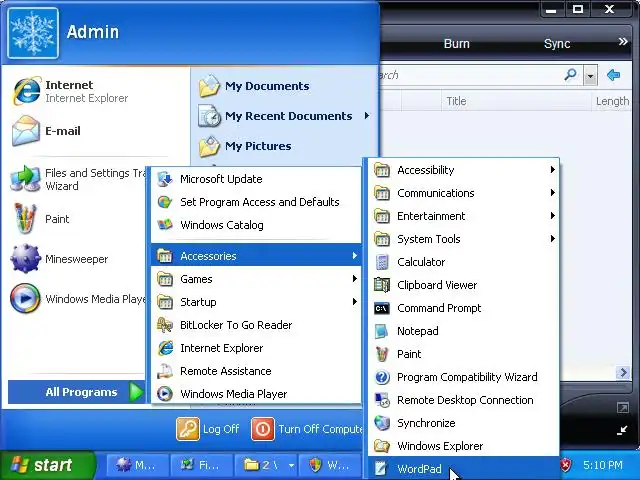Open Windows Media Player in recent programs

pos(78,299)
